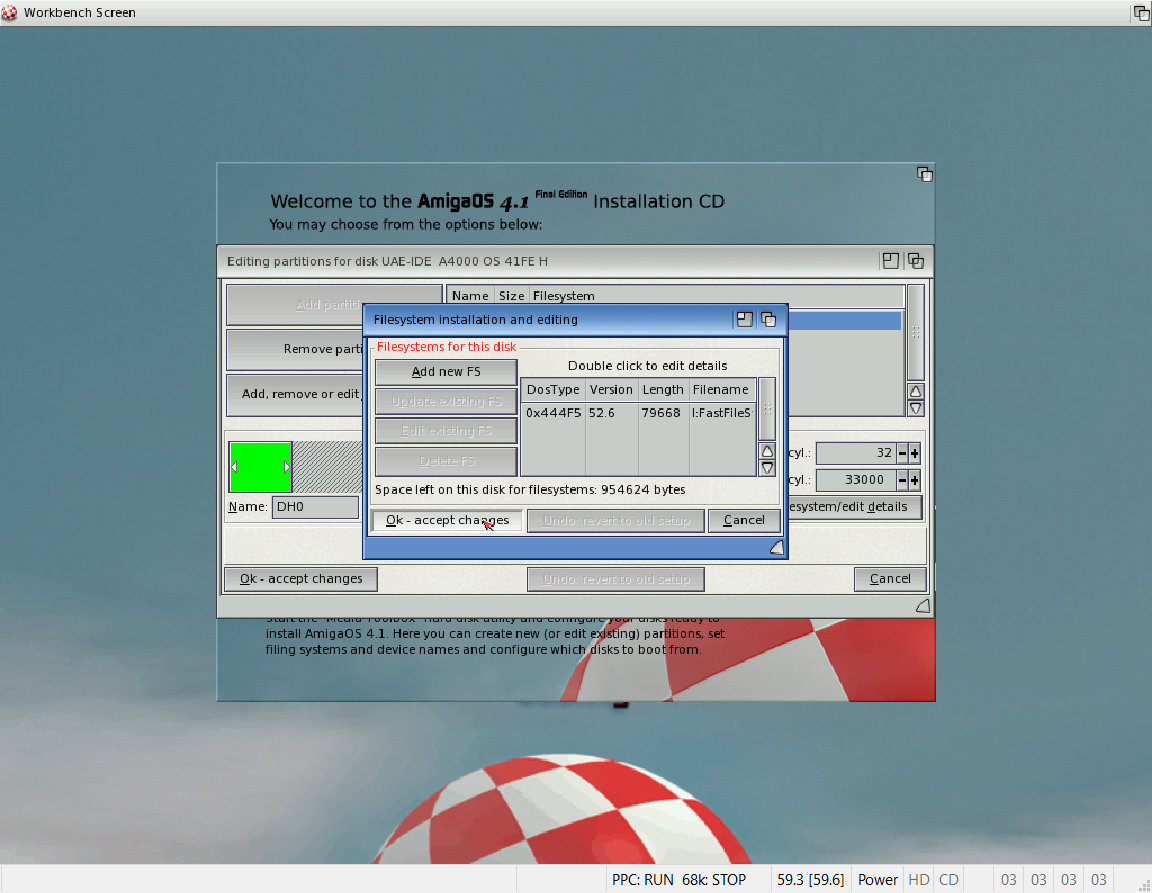
Task: Select the I:FastFileS filename cell
Action: click(721, 413)
